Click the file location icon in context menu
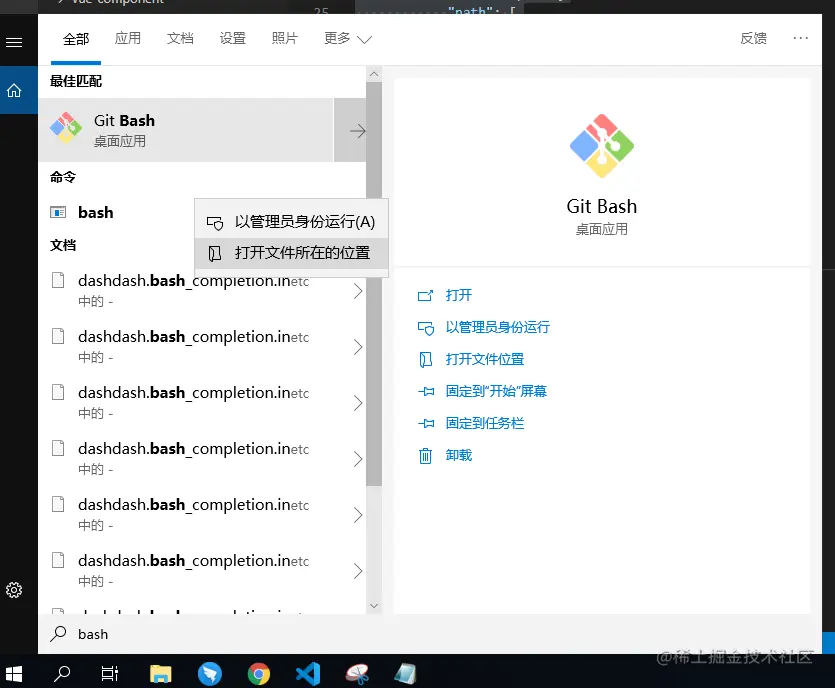The height and width of the screenshot is (688, 835). tap(215, 253)
